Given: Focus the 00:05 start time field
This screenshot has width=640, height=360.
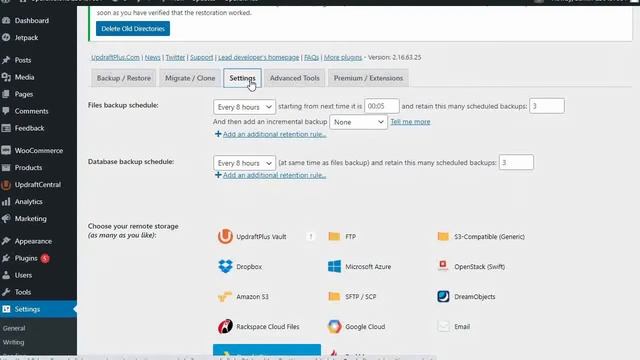Looking at the screenshot, I should pos(382,106).
